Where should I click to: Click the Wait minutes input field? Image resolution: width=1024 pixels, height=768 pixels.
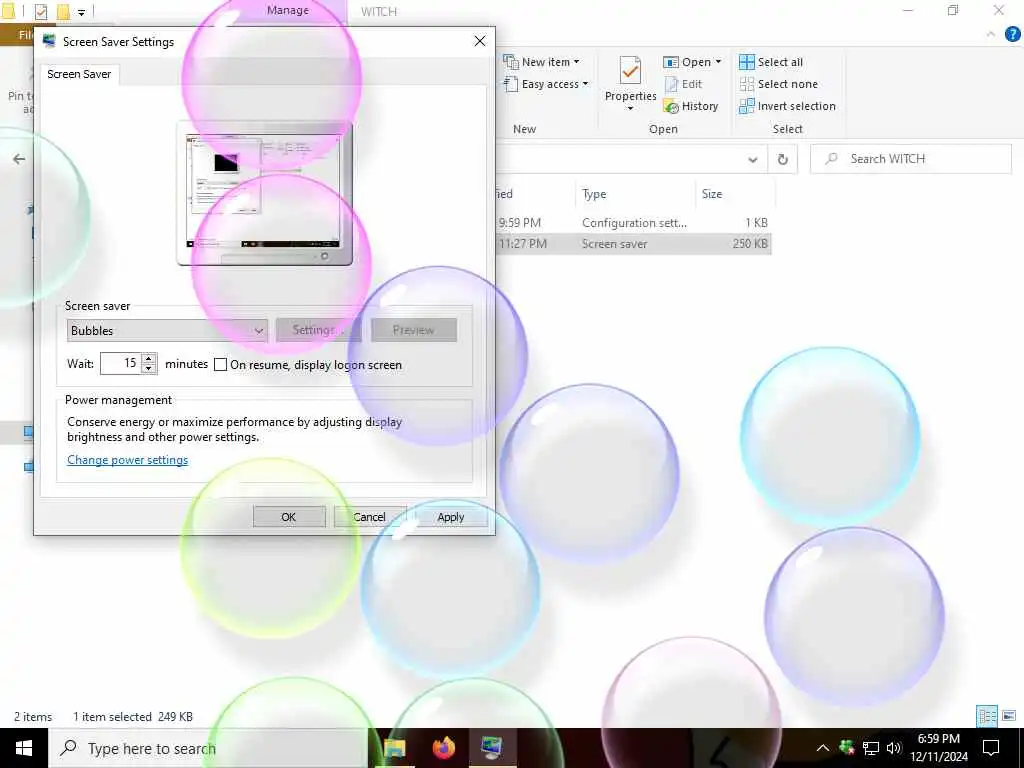pos(121,363)
